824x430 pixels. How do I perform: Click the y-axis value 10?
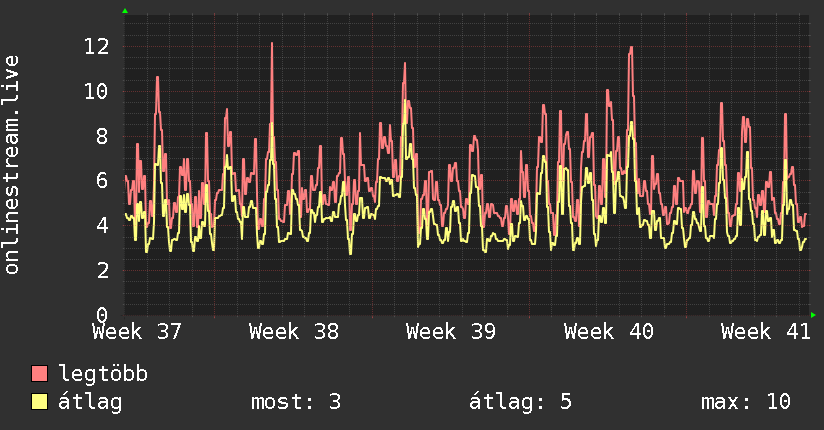(97, 91)
